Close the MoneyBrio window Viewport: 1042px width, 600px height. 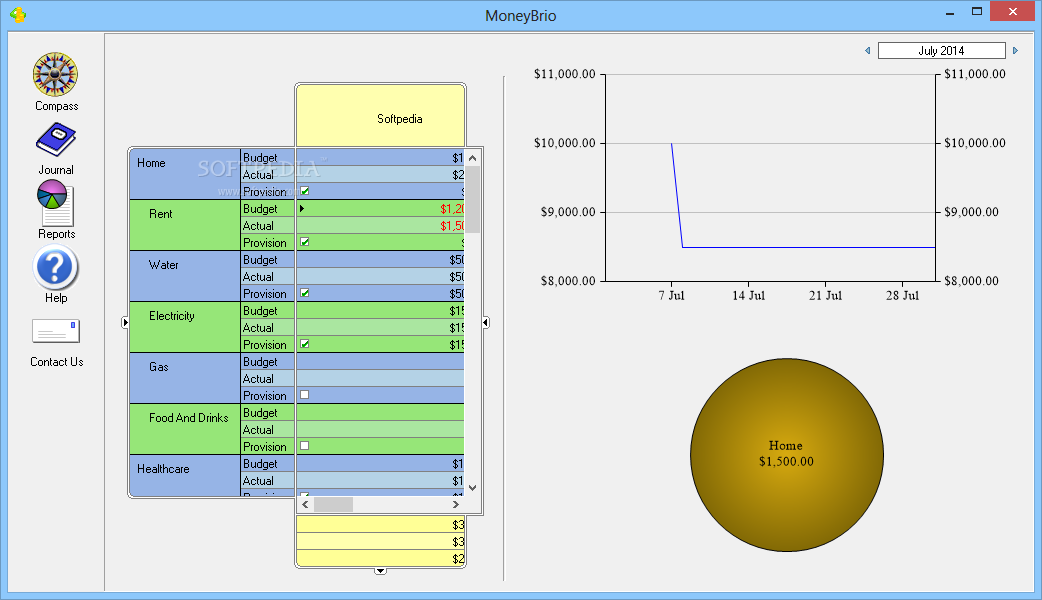click(x=1013, y=11)
